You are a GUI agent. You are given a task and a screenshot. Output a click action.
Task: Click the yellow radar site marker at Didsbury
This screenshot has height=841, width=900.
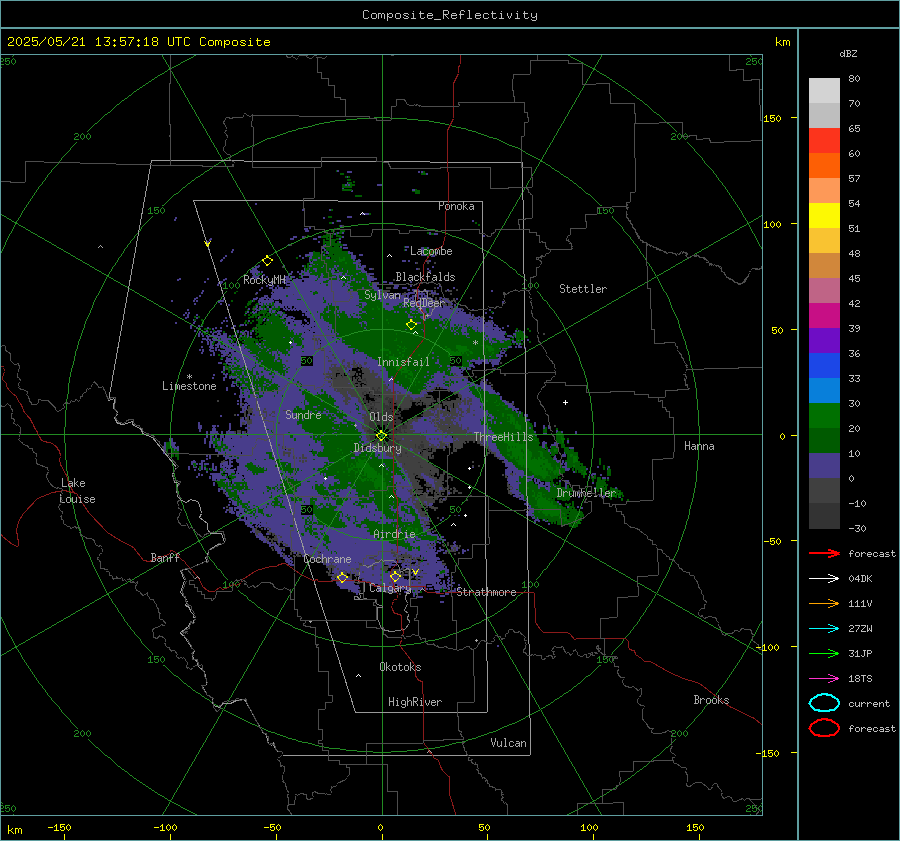(381, 436)
